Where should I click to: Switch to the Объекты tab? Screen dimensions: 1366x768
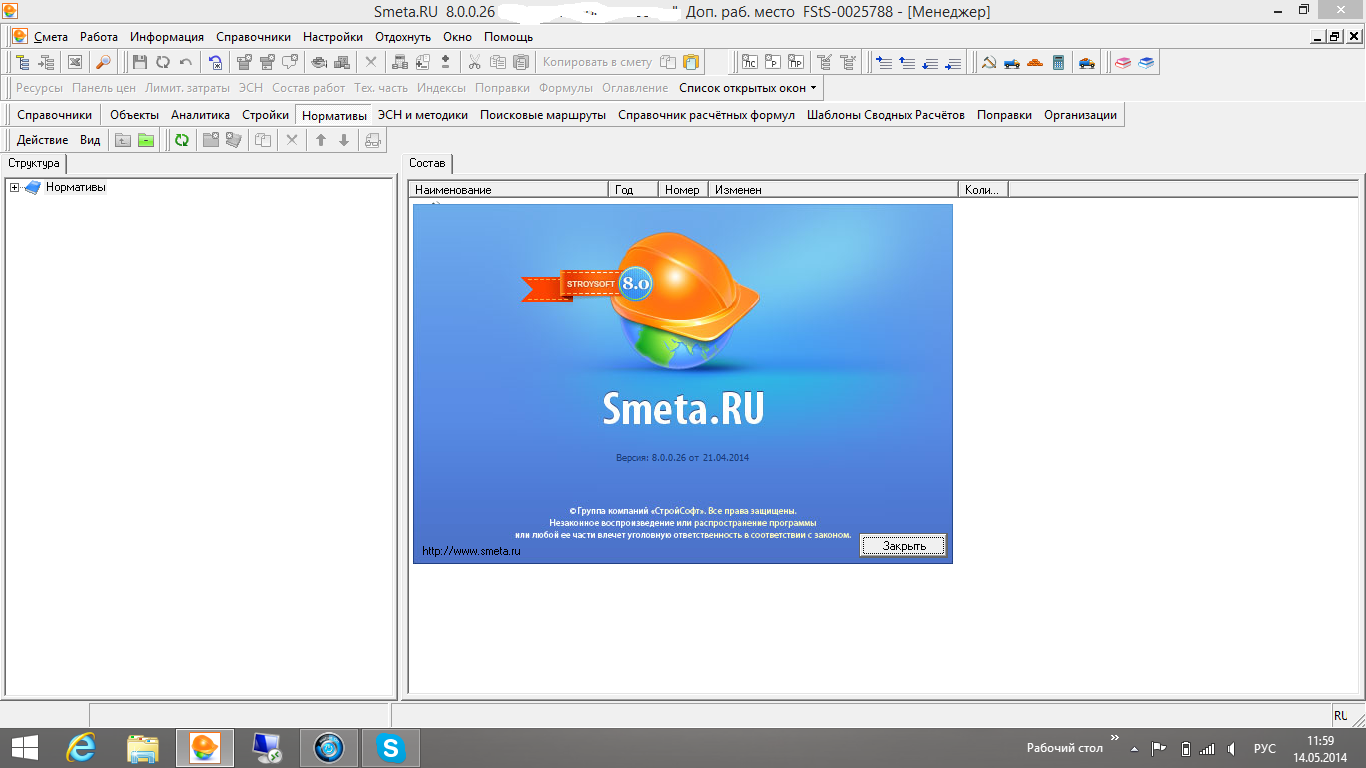coord(134,115)
